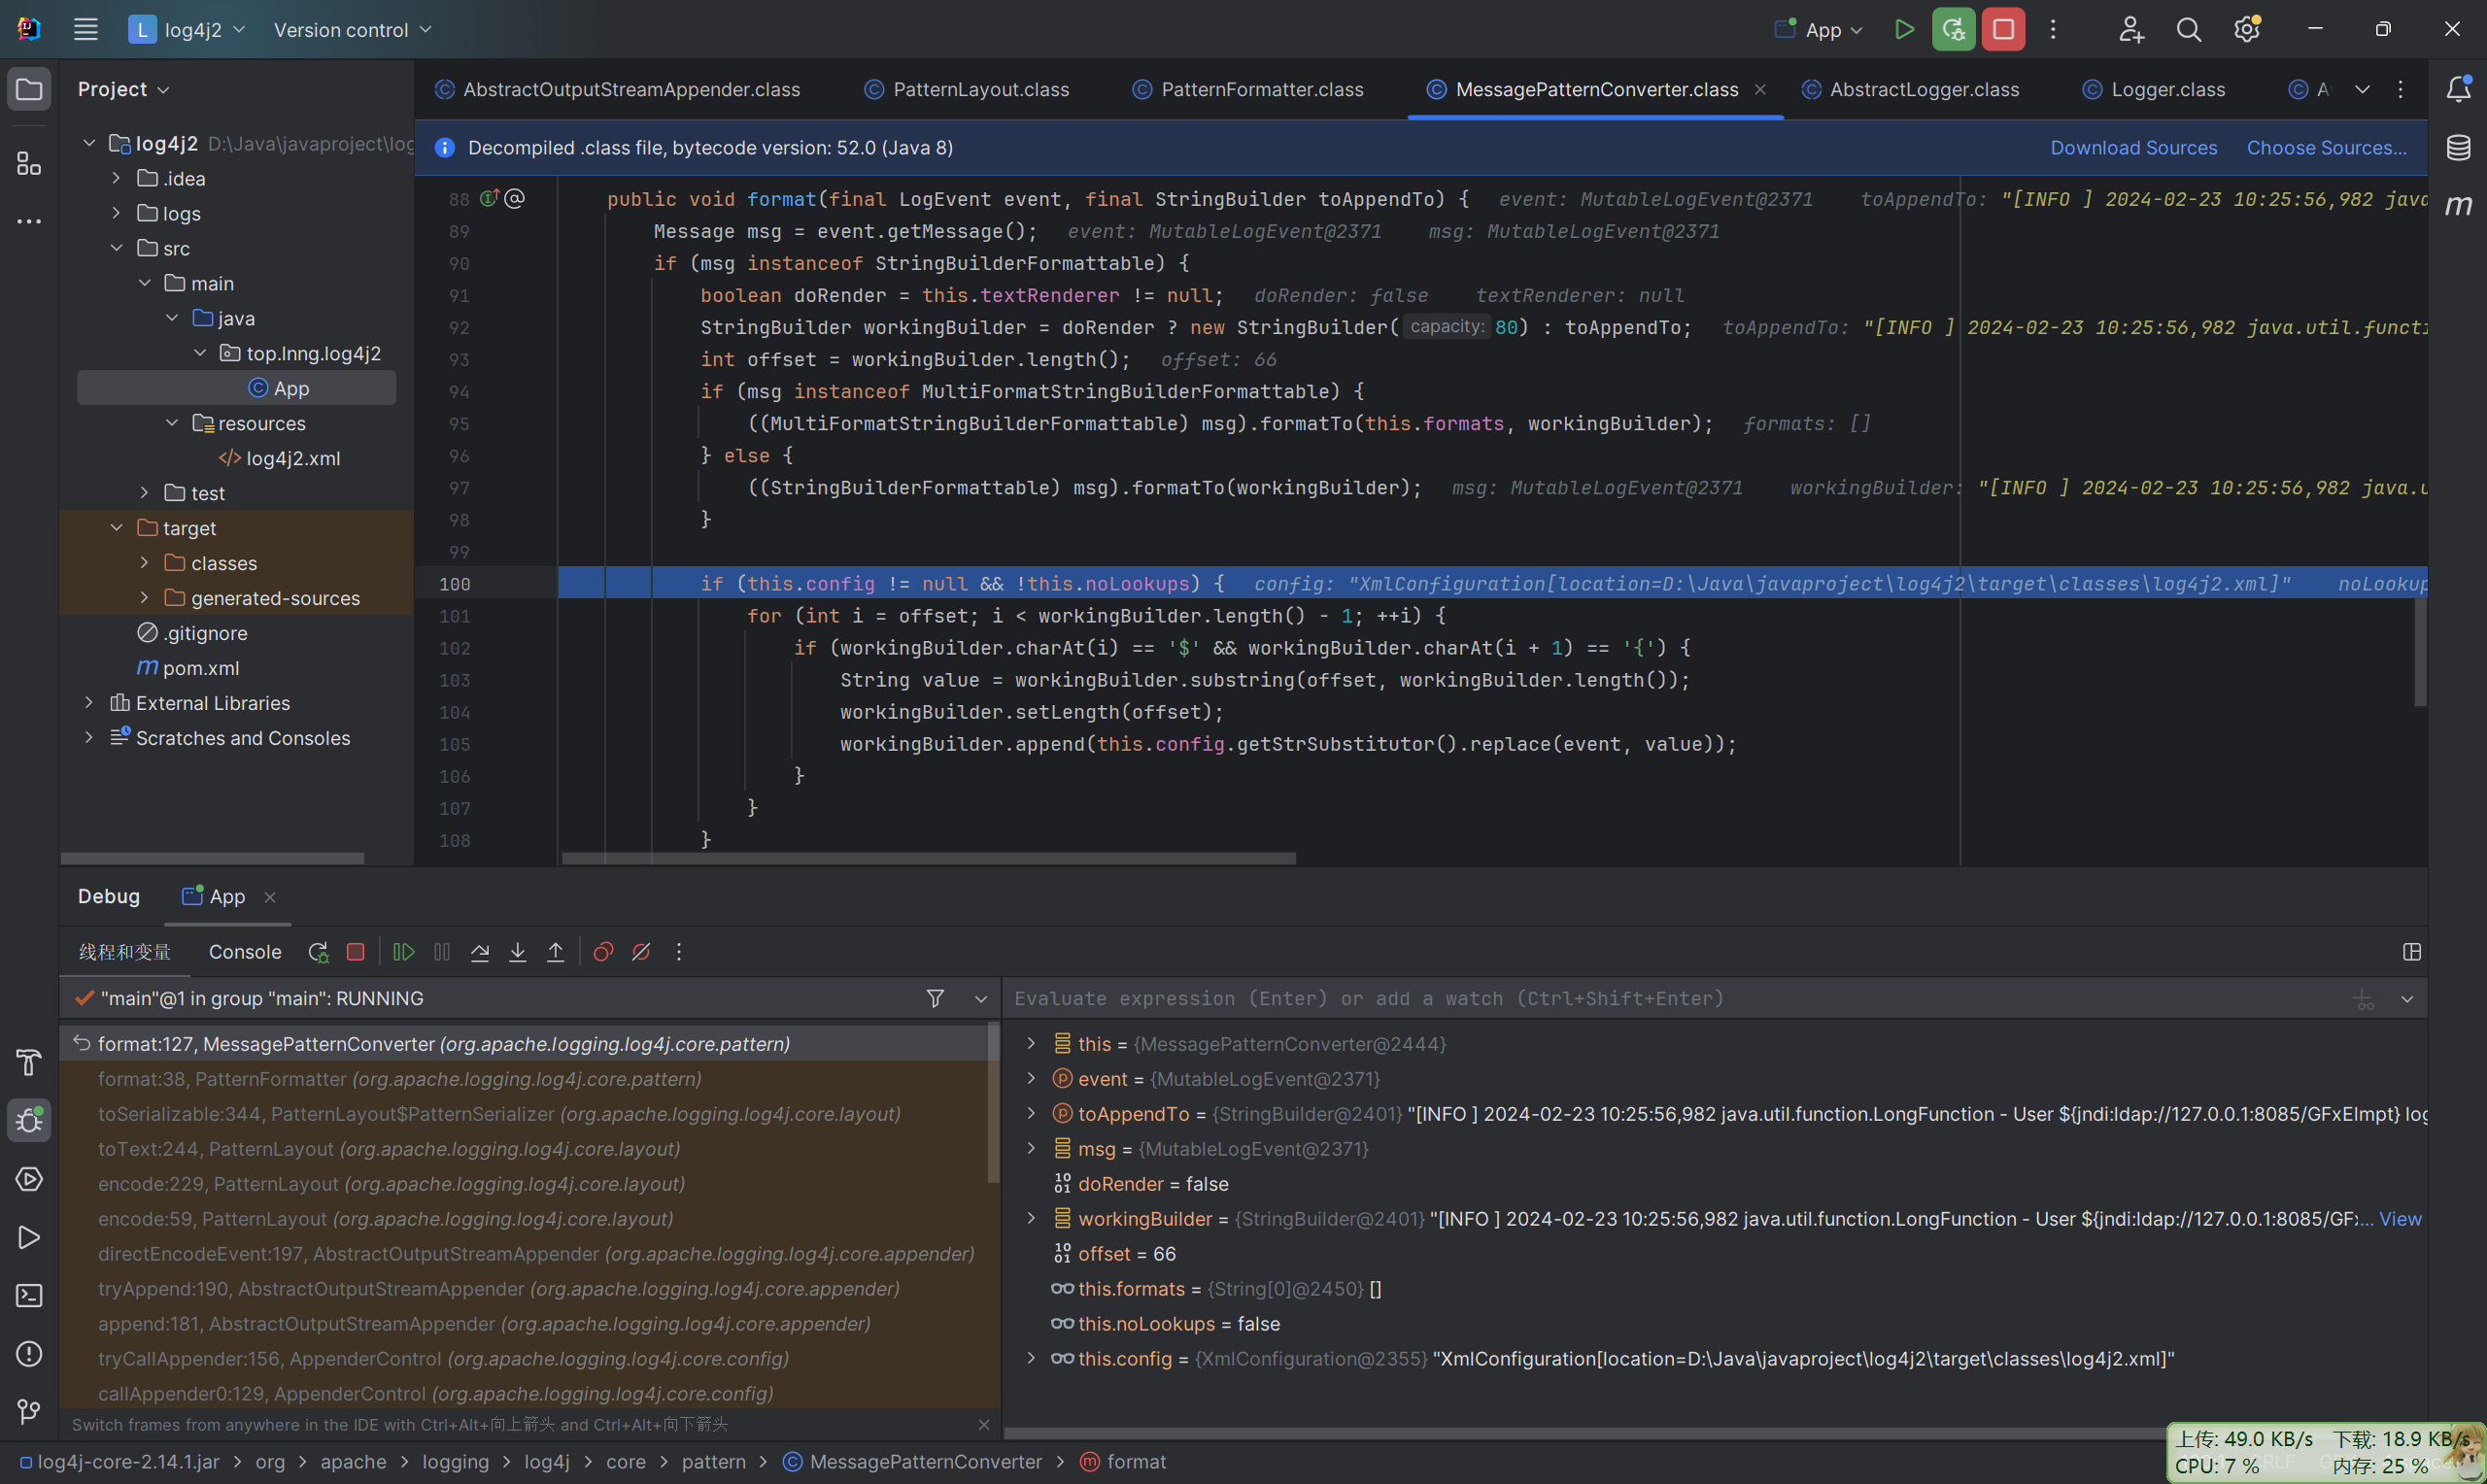This screenshot has height=1484, width=2487.
Task: Expand External Libraries node
Action: (x=89, y=703)
